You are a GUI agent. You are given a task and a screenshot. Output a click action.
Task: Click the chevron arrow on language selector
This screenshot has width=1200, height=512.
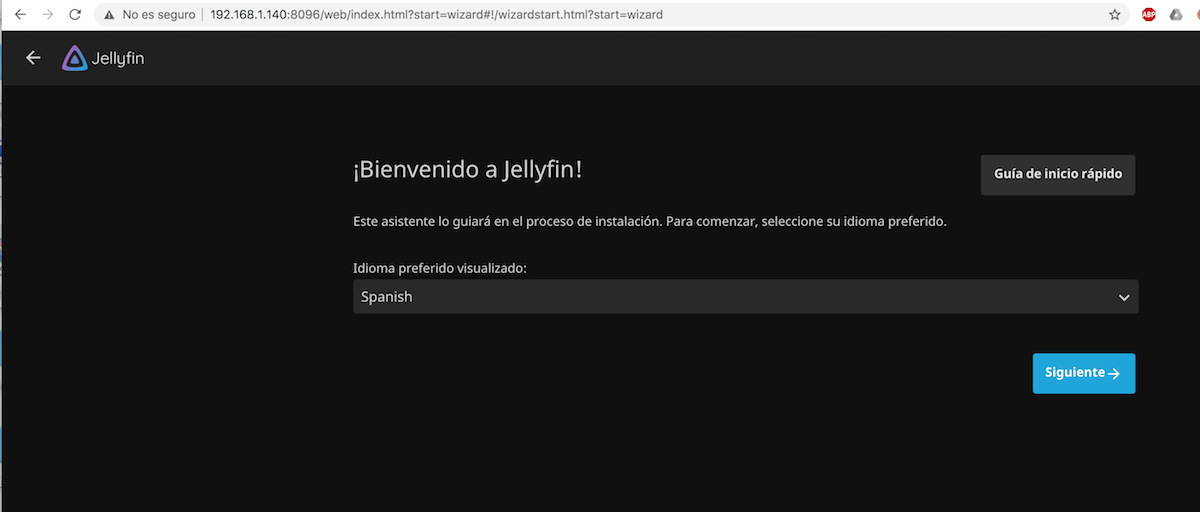coord(1124,297)
